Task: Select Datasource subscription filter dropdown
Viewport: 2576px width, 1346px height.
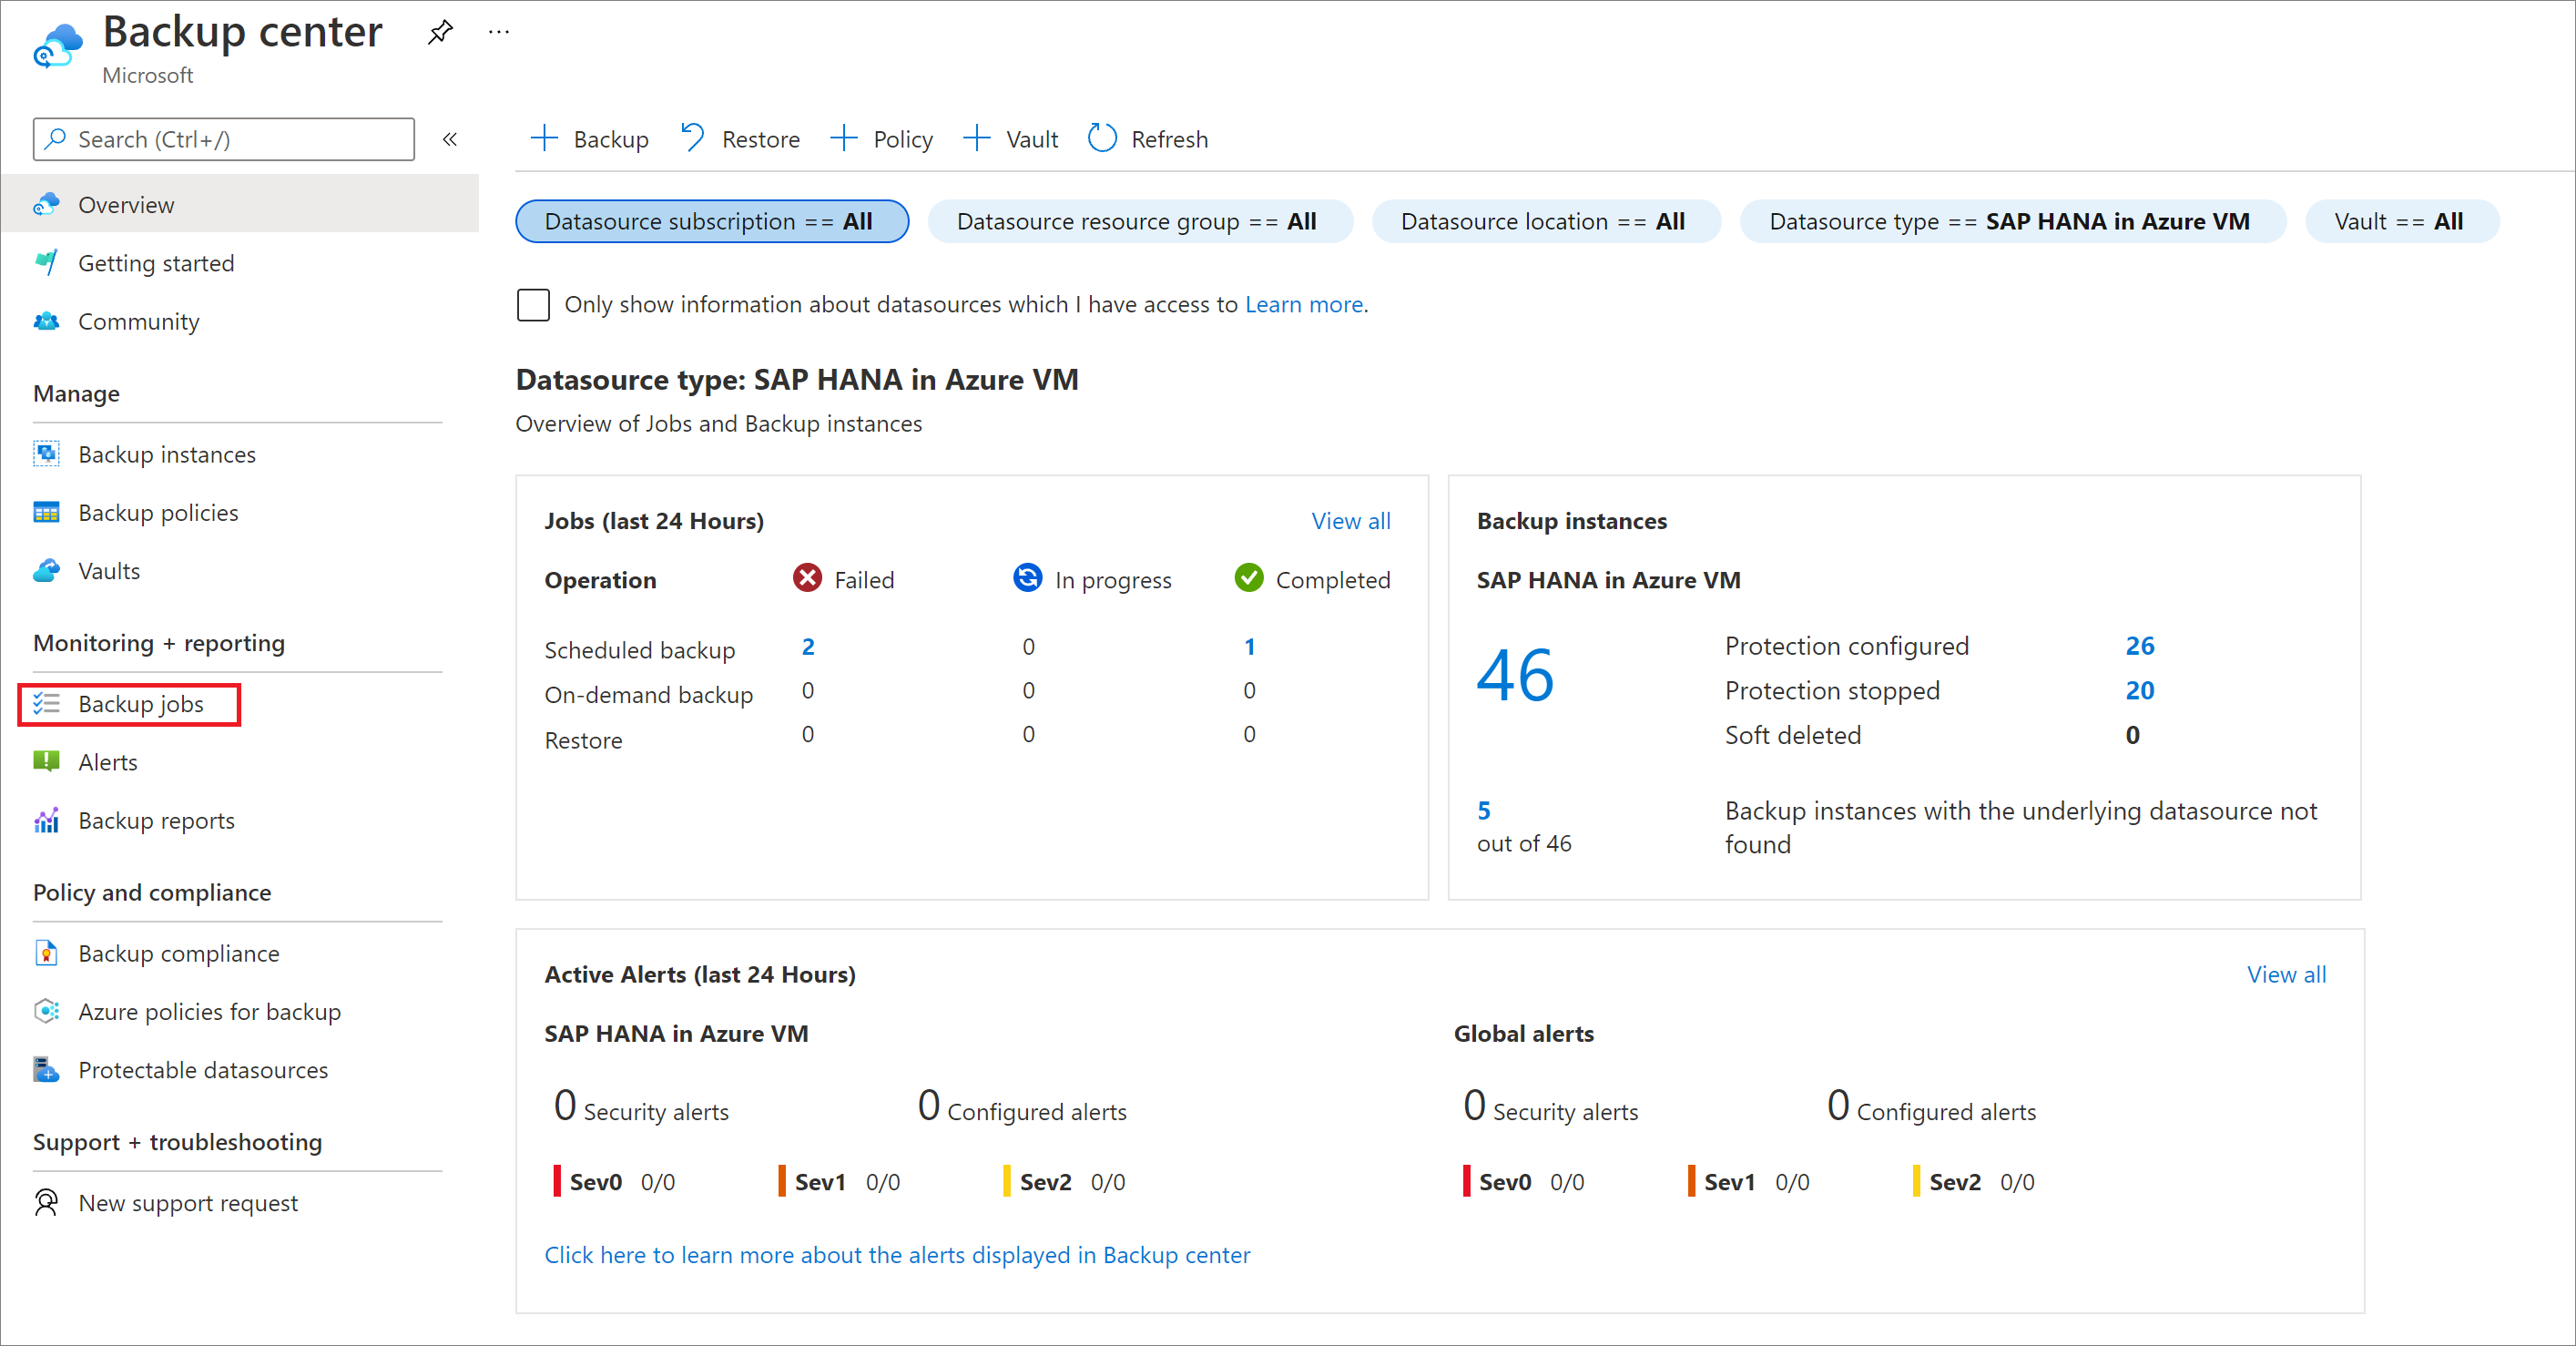Action: [x=712, y=221]
